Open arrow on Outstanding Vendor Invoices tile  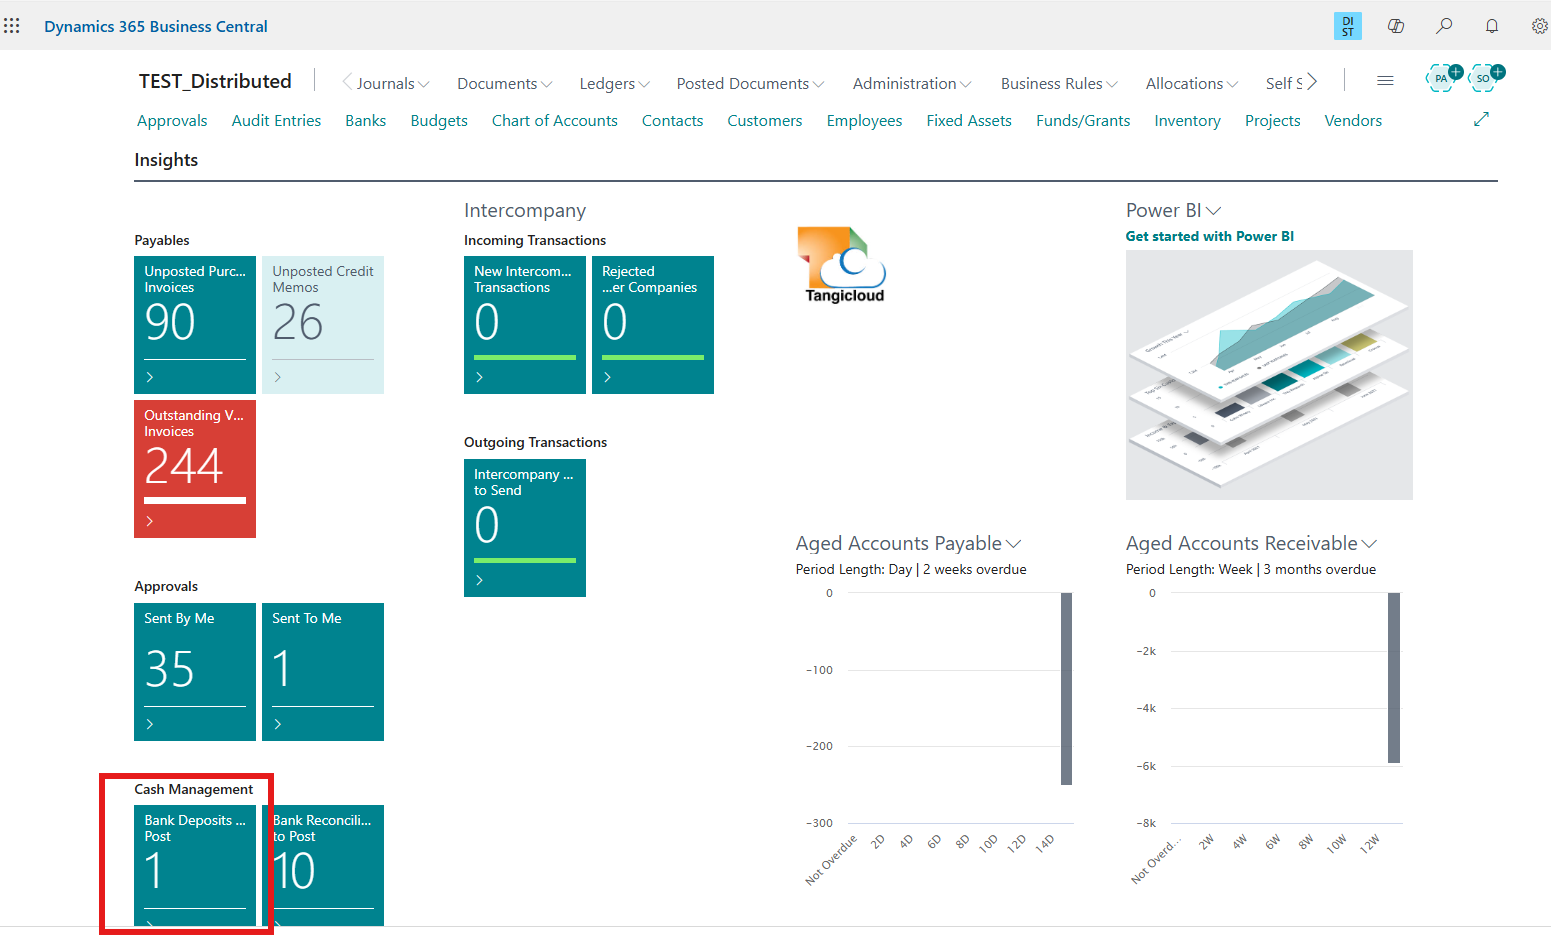pos(150,521)
